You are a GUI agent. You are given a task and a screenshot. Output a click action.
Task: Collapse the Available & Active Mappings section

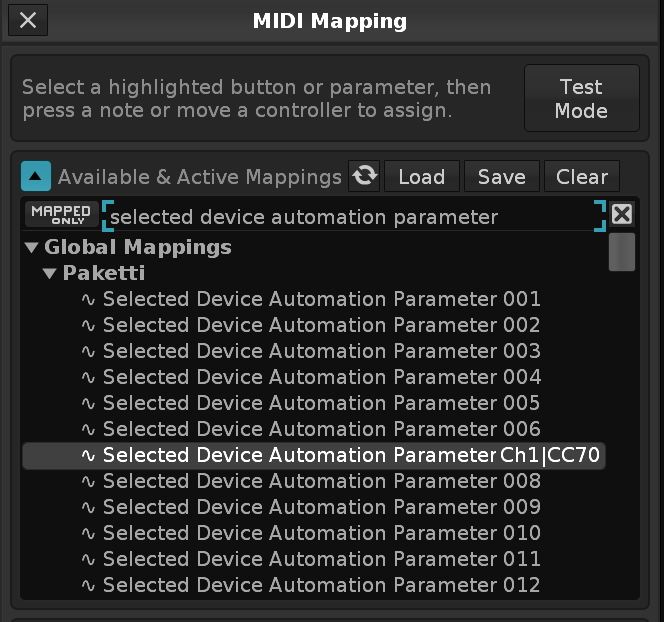36,177
